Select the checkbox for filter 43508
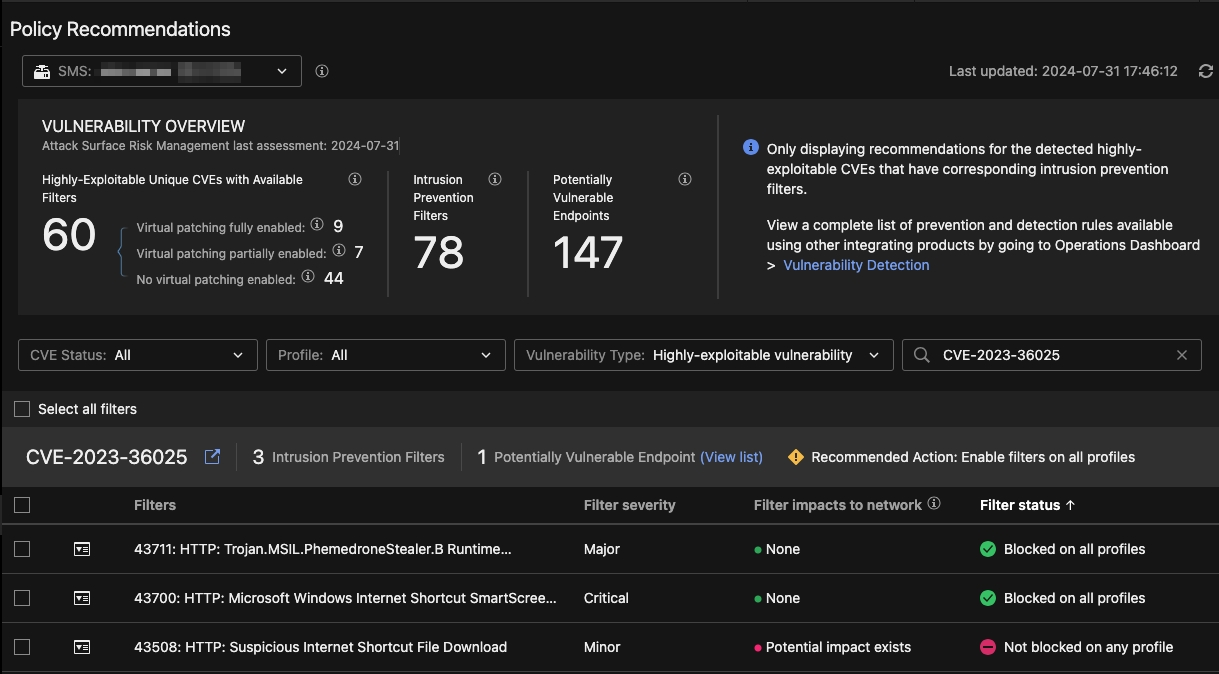 pyautogui.click(x=22, y=647)
